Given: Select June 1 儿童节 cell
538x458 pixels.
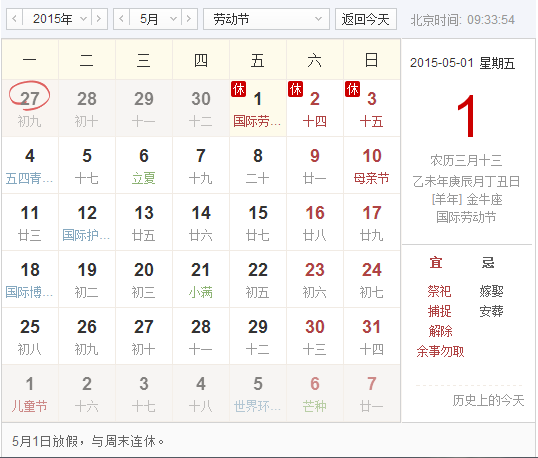Looking at the screenshot, I should 30,393.
